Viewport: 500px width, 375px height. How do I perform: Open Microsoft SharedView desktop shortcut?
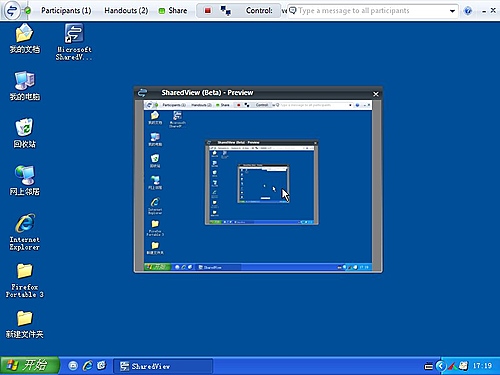coord(74,42)
